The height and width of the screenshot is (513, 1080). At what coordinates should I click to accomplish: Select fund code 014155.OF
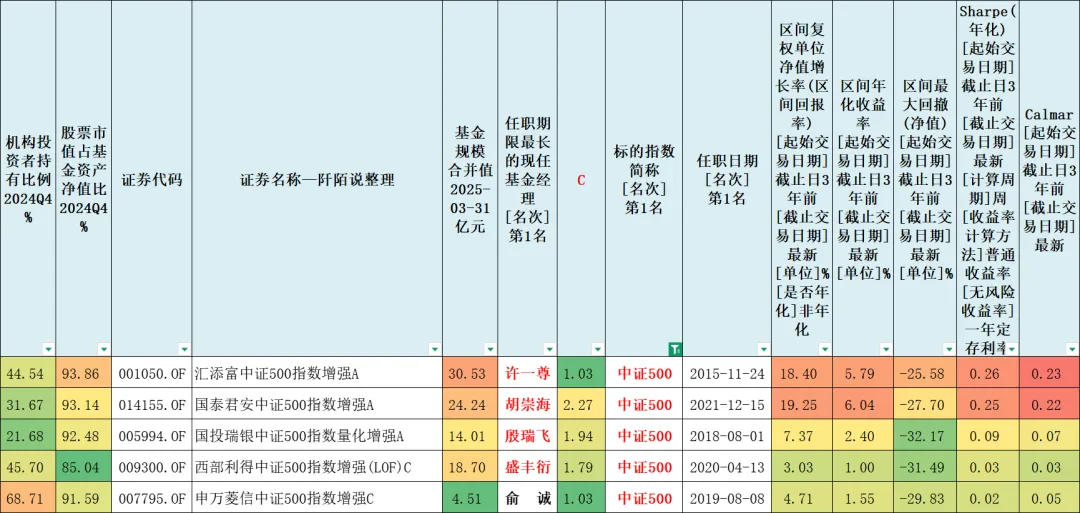tap(152, 404)
